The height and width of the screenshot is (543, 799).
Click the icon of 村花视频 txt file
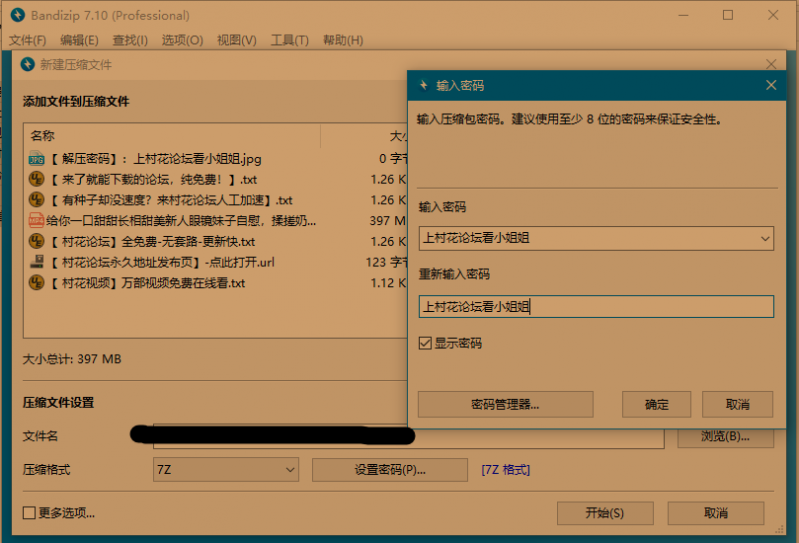[x=36, y=283]
